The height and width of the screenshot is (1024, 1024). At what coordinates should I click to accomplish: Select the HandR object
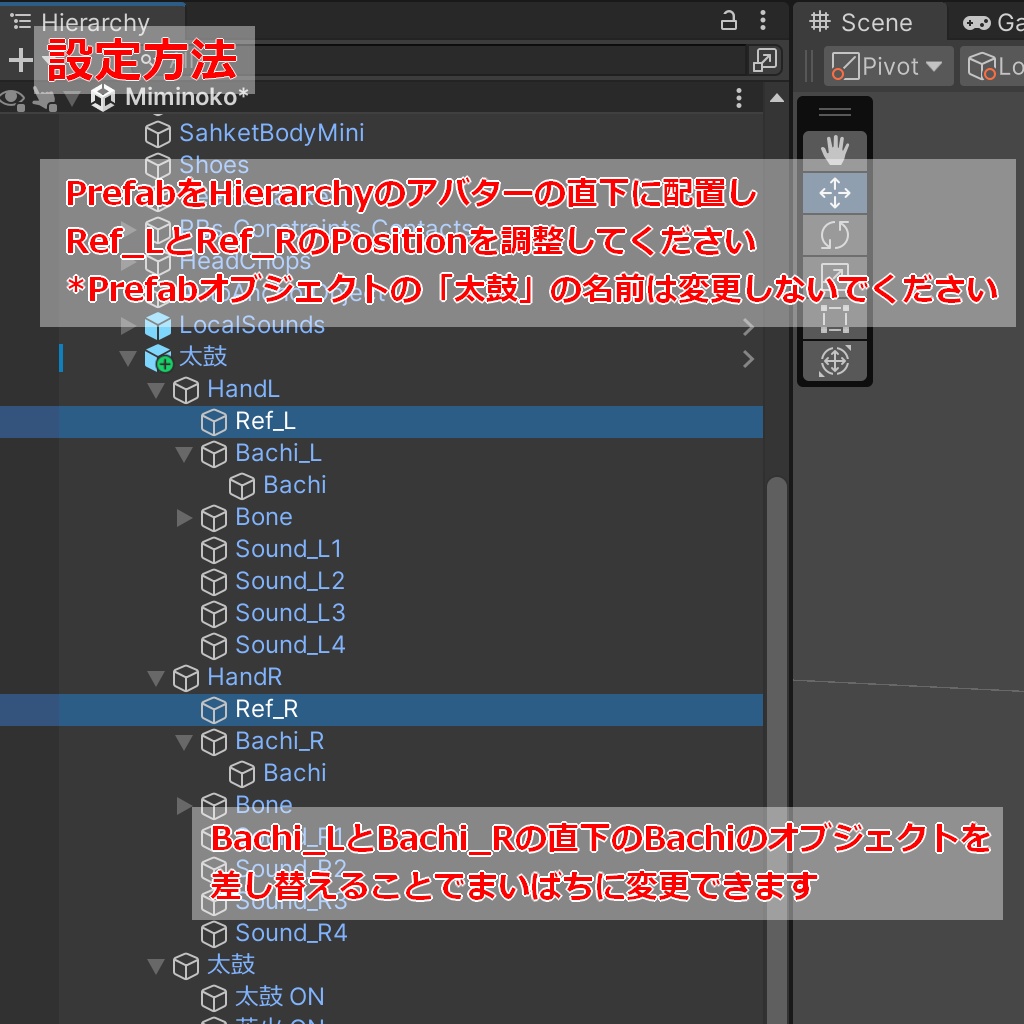point(244,677)
